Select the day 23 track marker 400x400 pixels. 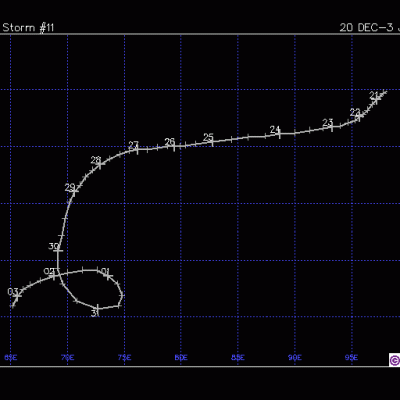coord(332,127)
